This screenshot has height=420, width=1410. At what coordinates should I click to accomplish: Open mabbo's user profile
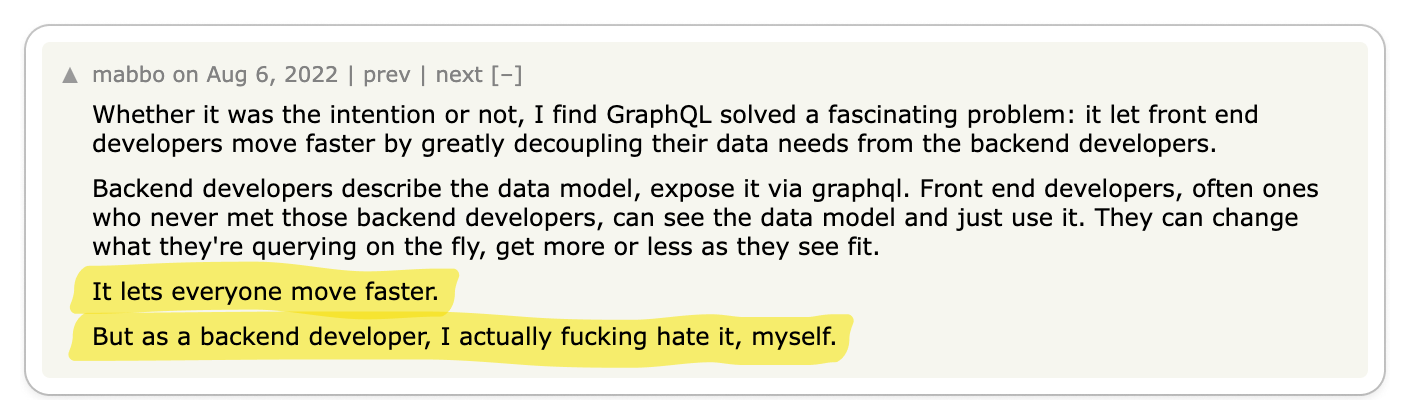click(x=120, y=75)
